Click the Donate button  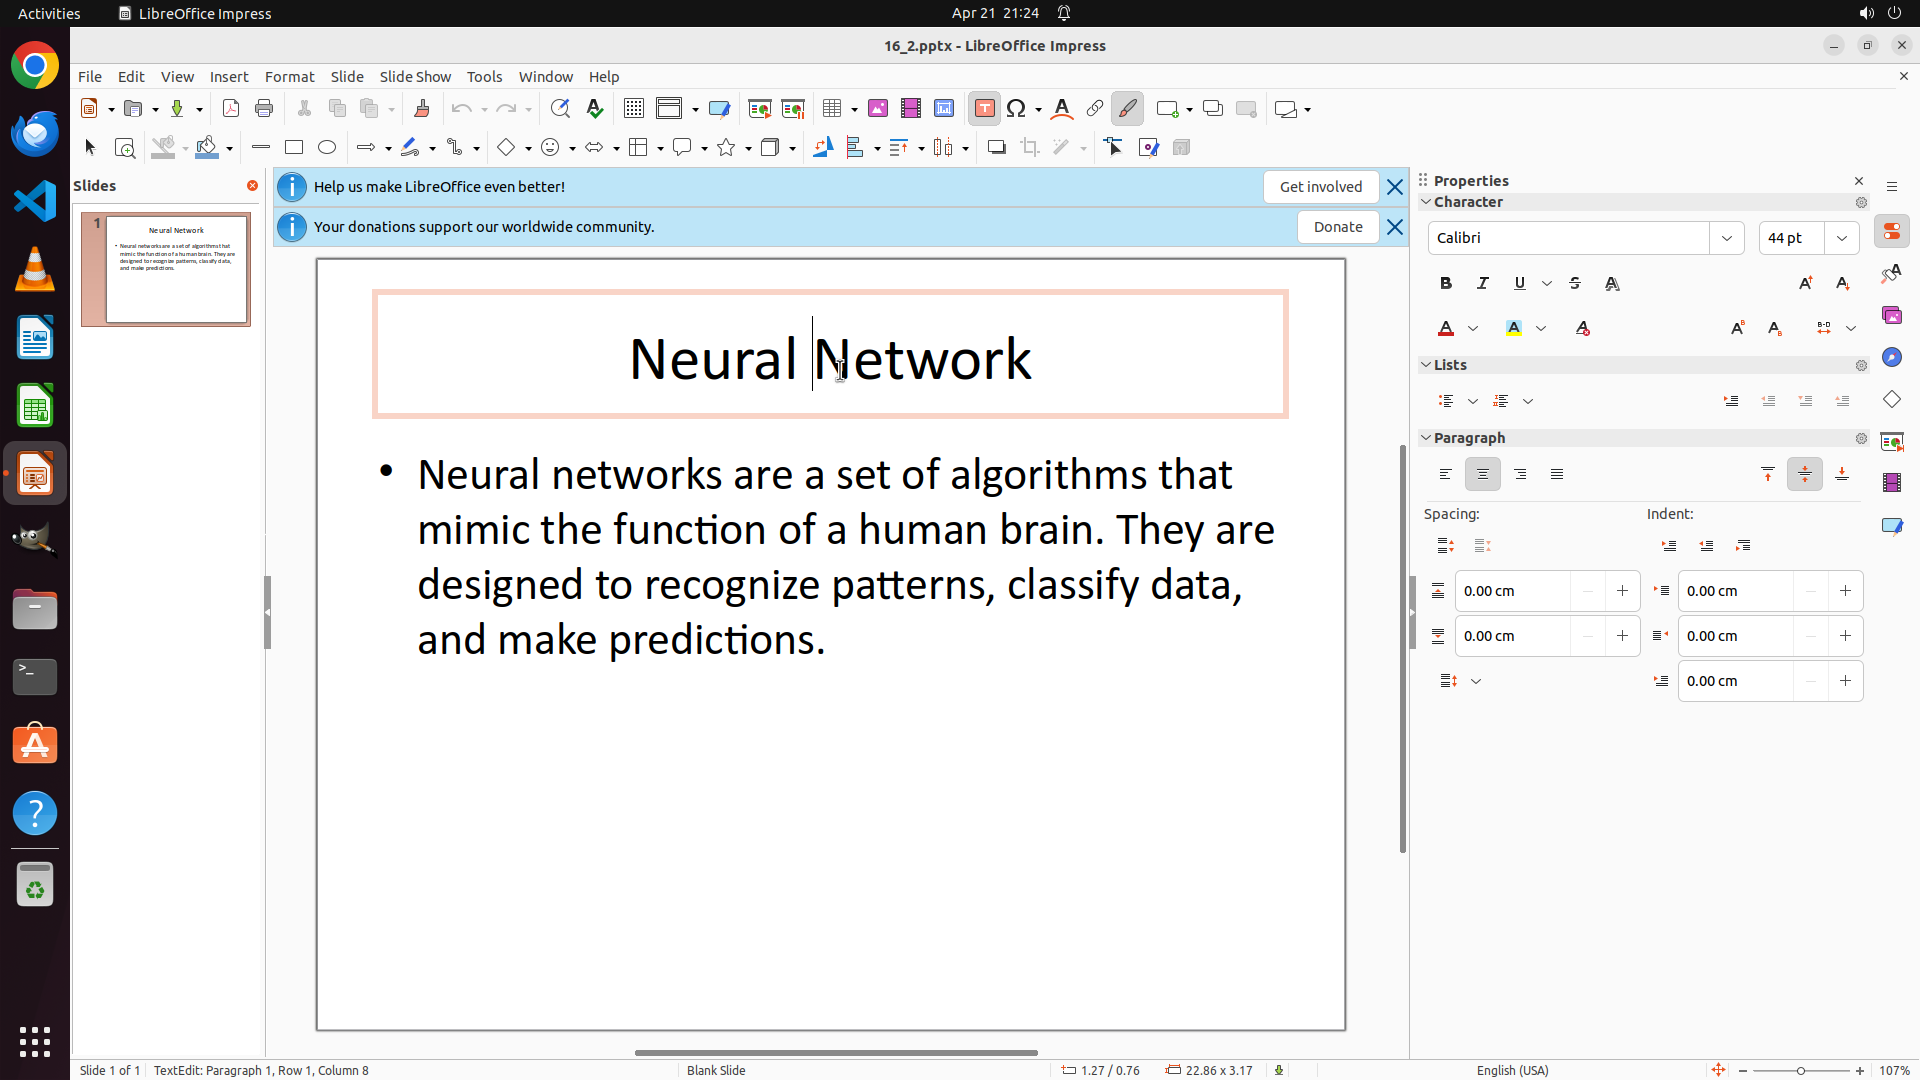tap(1337, 227)
